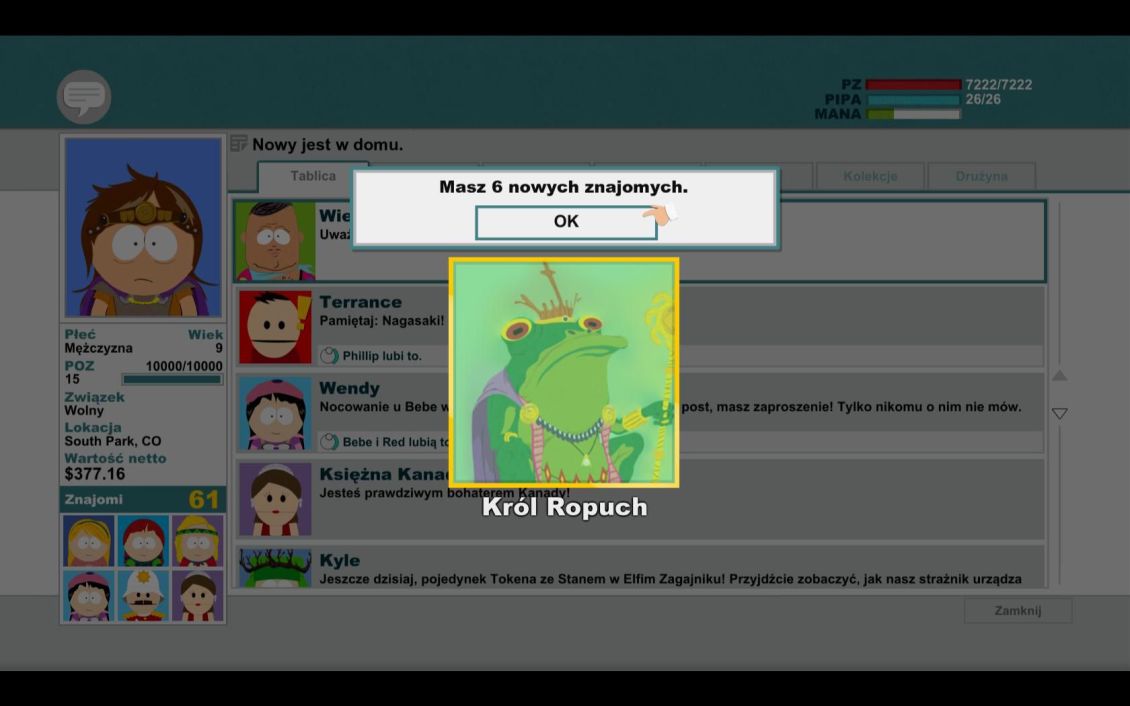The width and height of the screenshot is (1130, 706).
Task: Click the 'Wolny' relationship value
Action: point(84,411)
